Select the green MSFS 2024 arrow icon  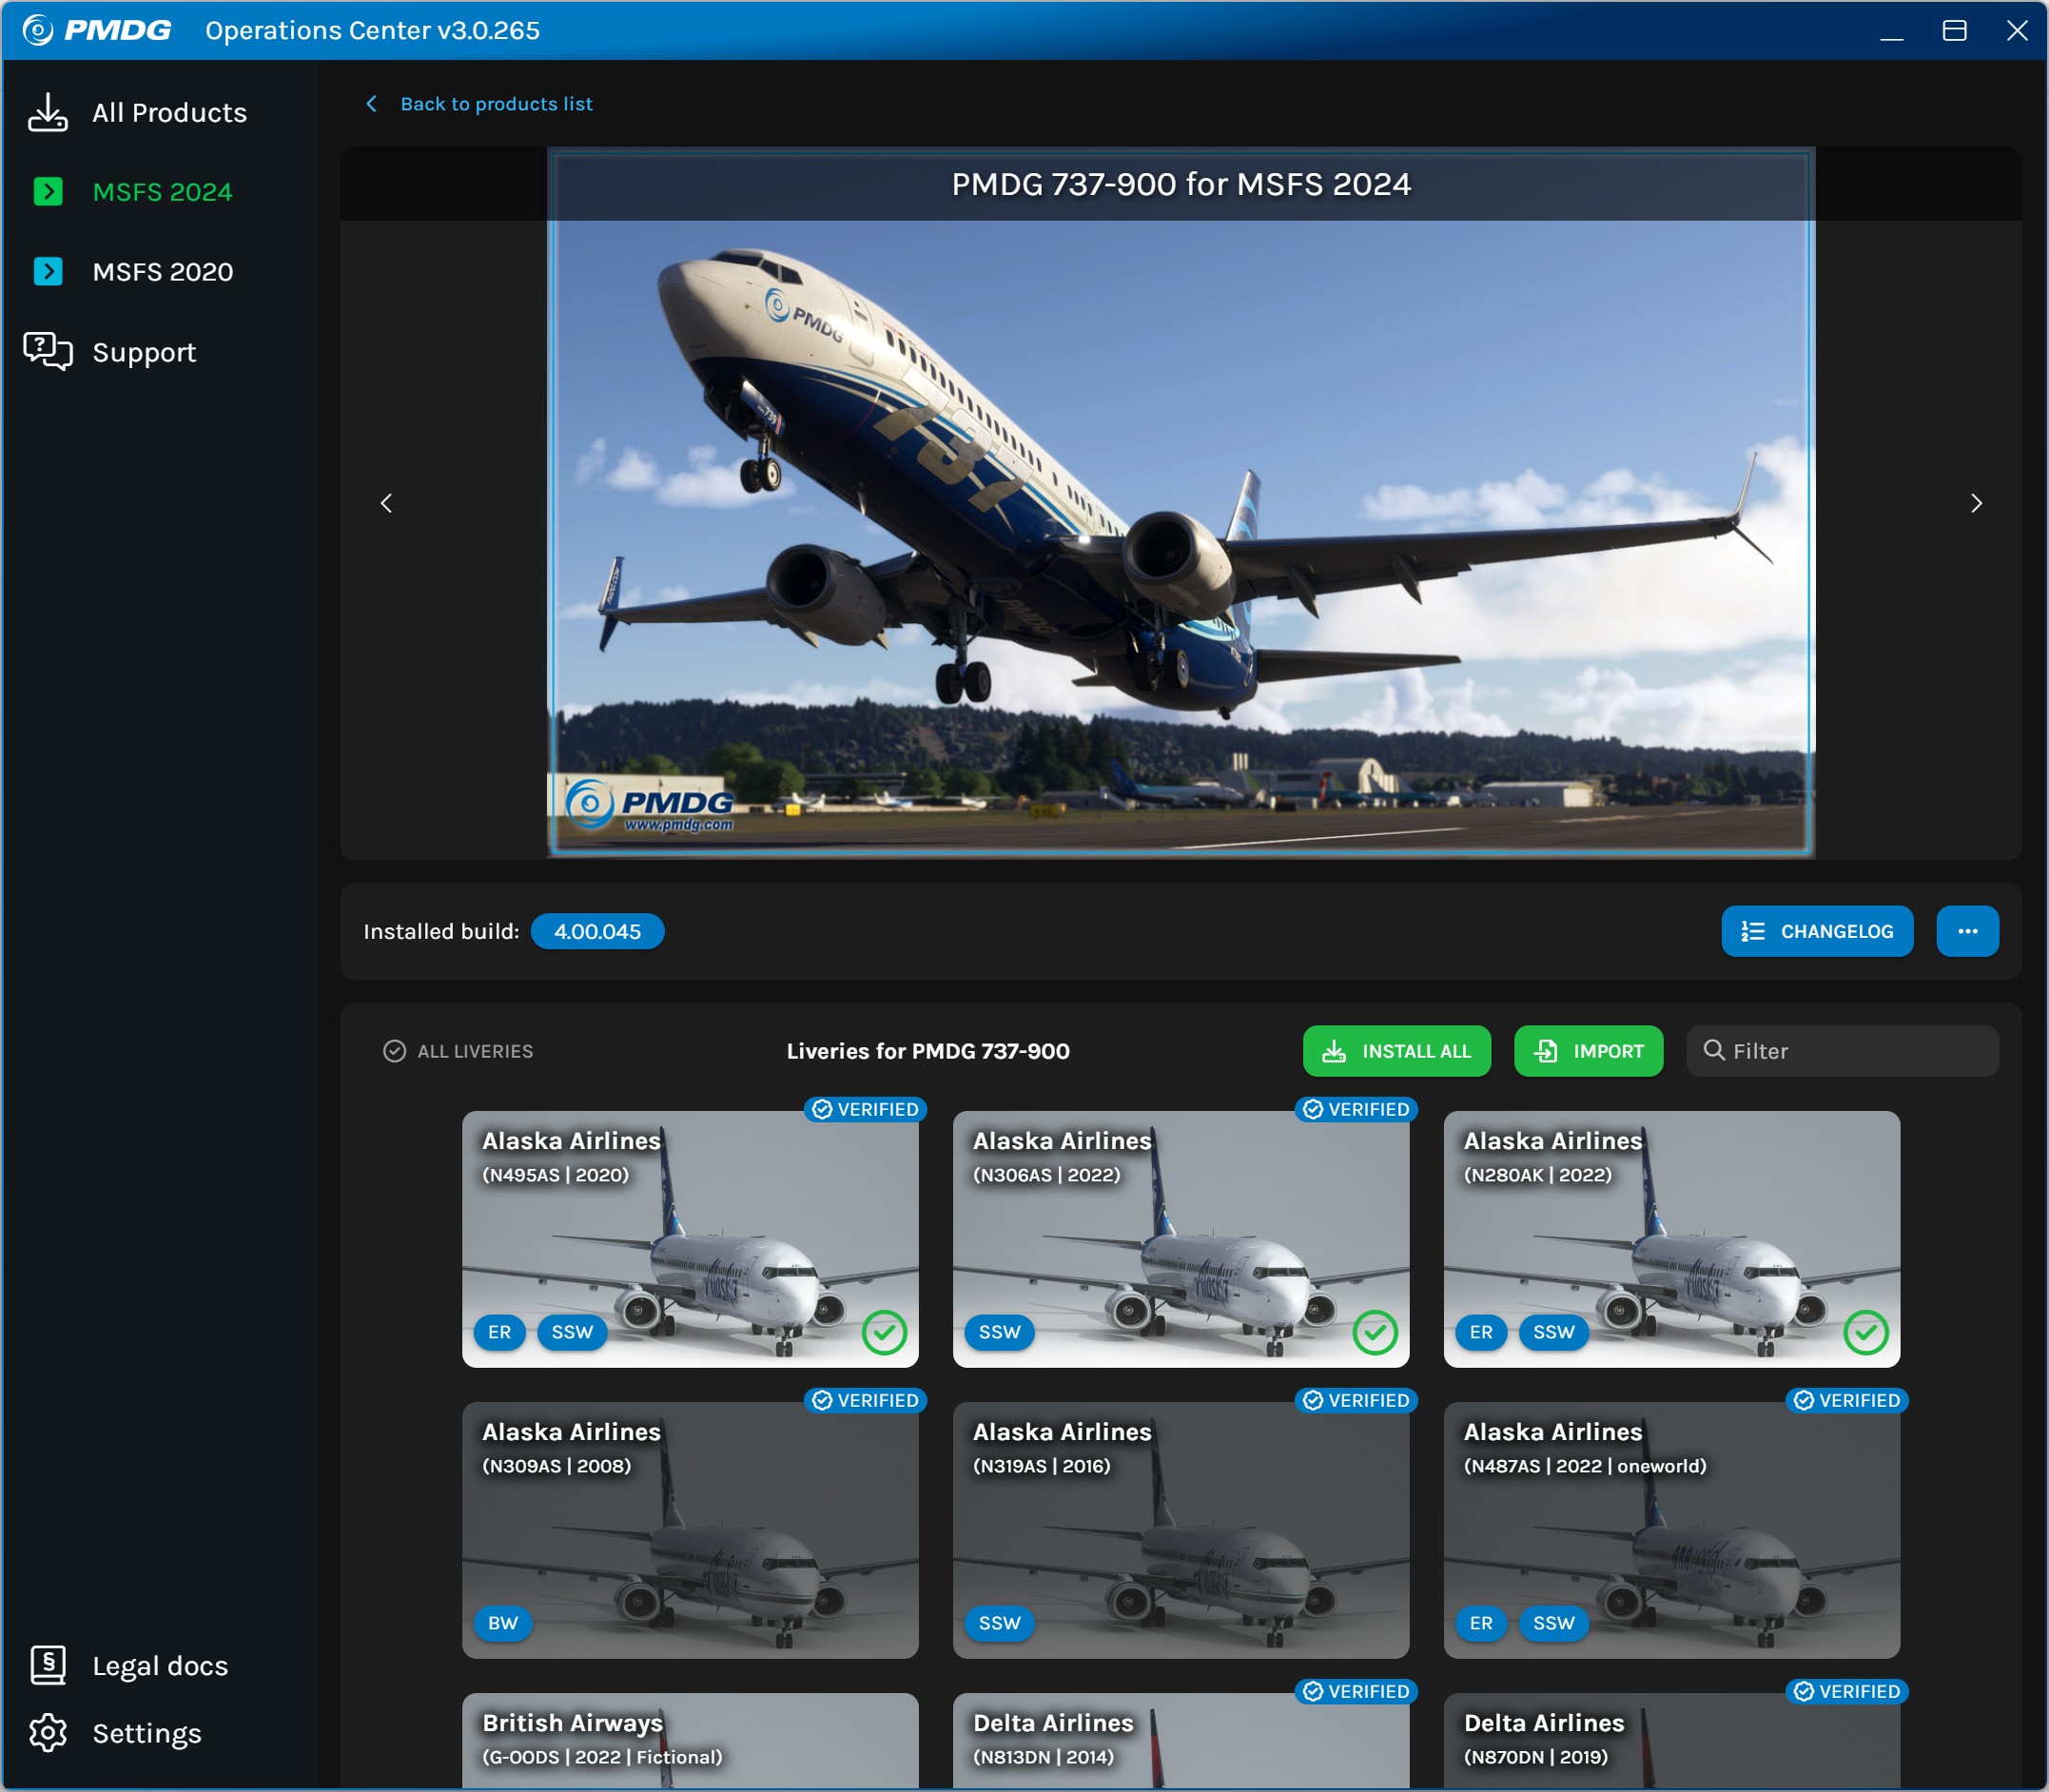48,191
